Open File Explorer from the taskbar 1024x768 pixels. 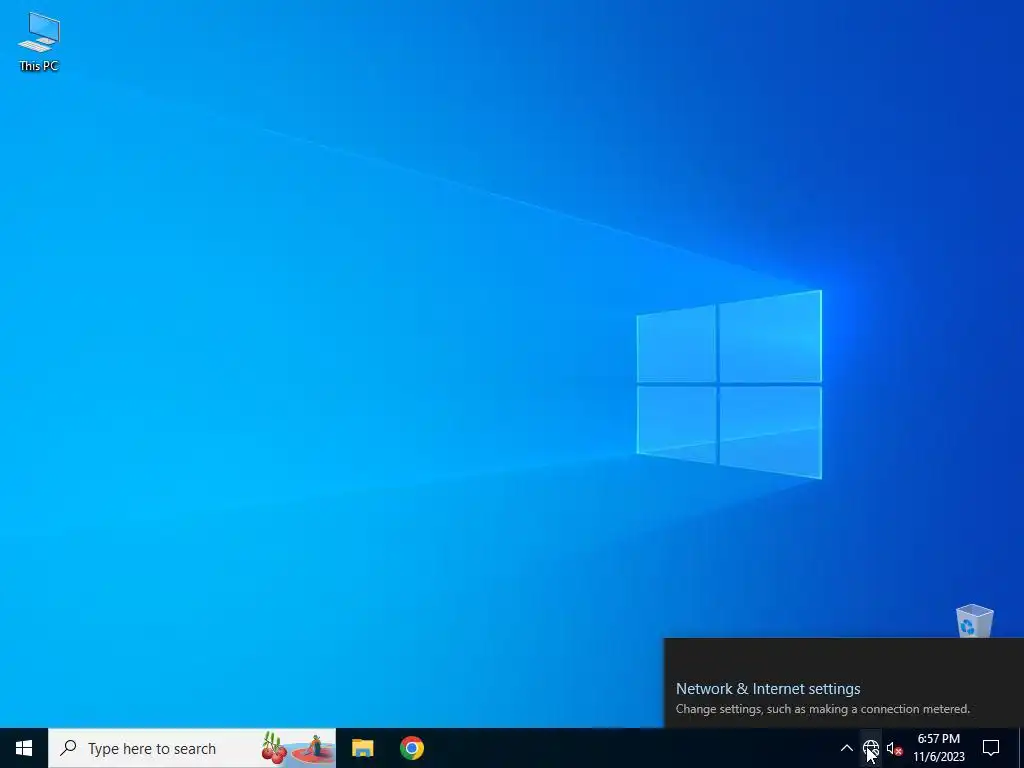pos(362,748)
